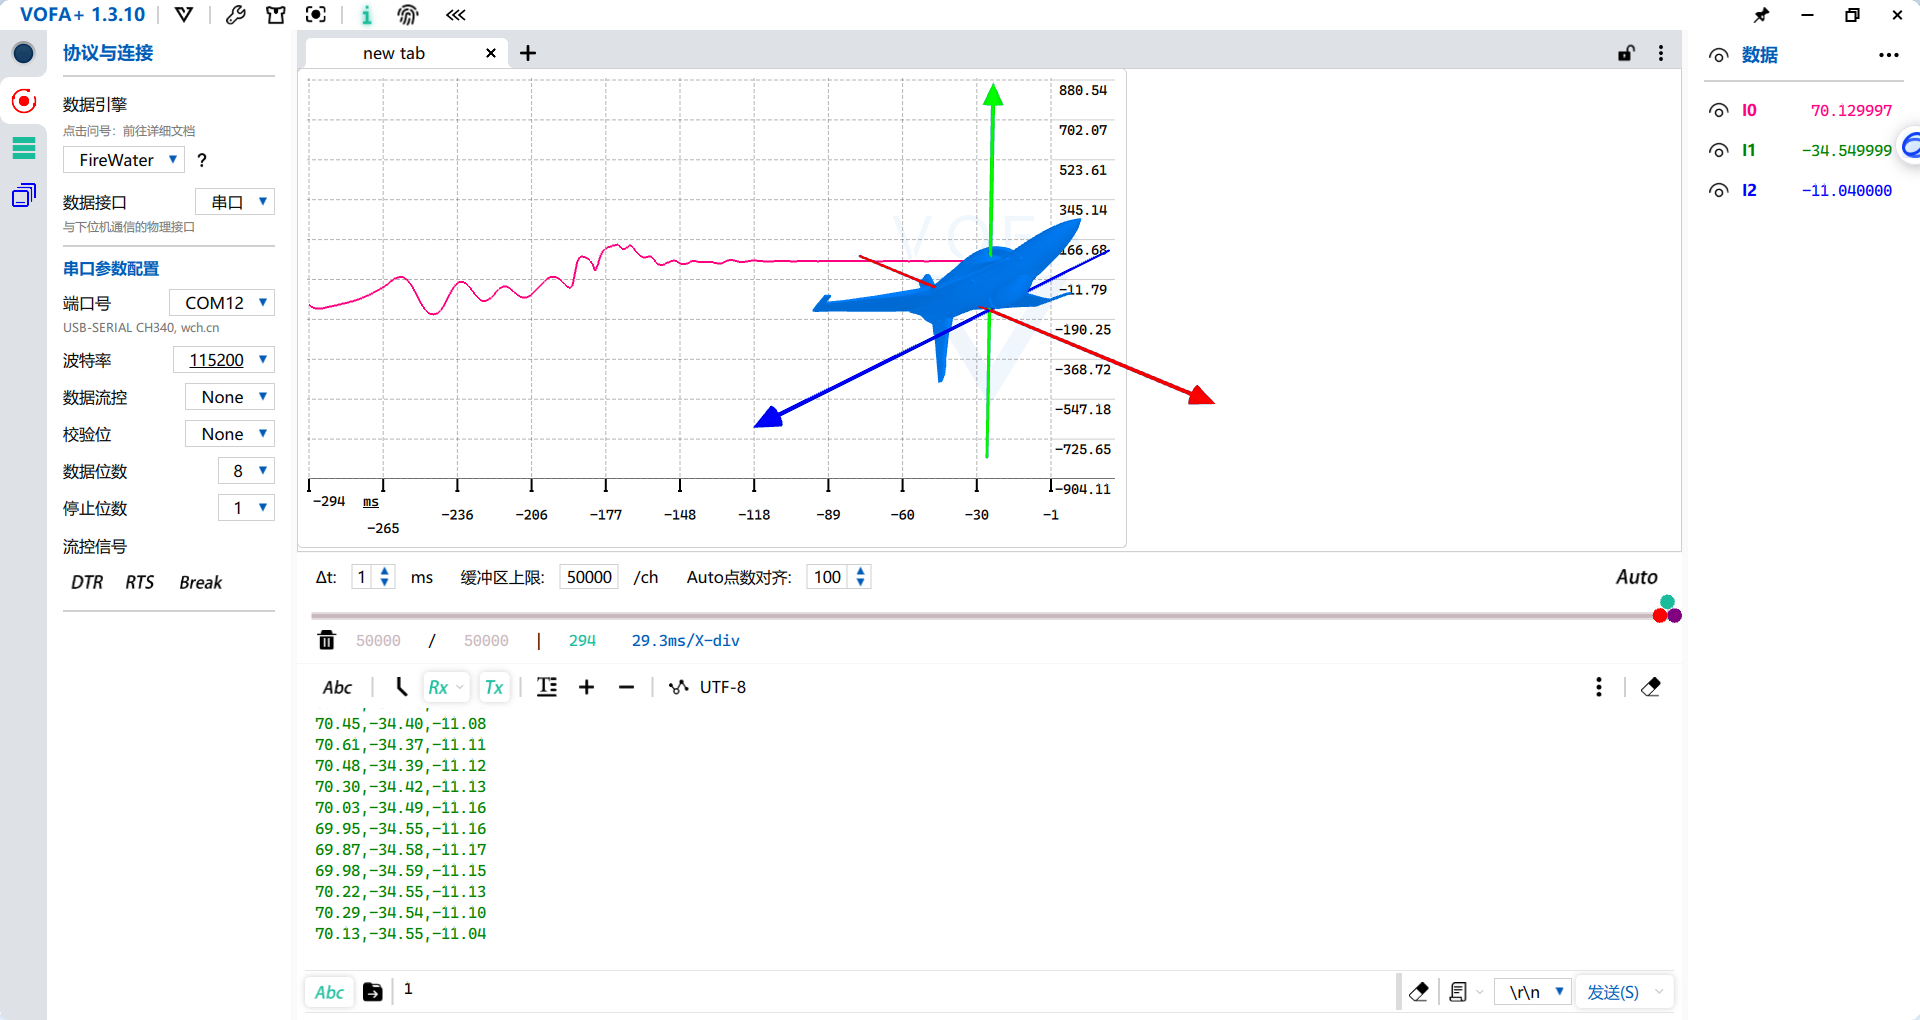Toggle visibility of channel I0
The image size is (1920, 1020).
coord(1718,110)
